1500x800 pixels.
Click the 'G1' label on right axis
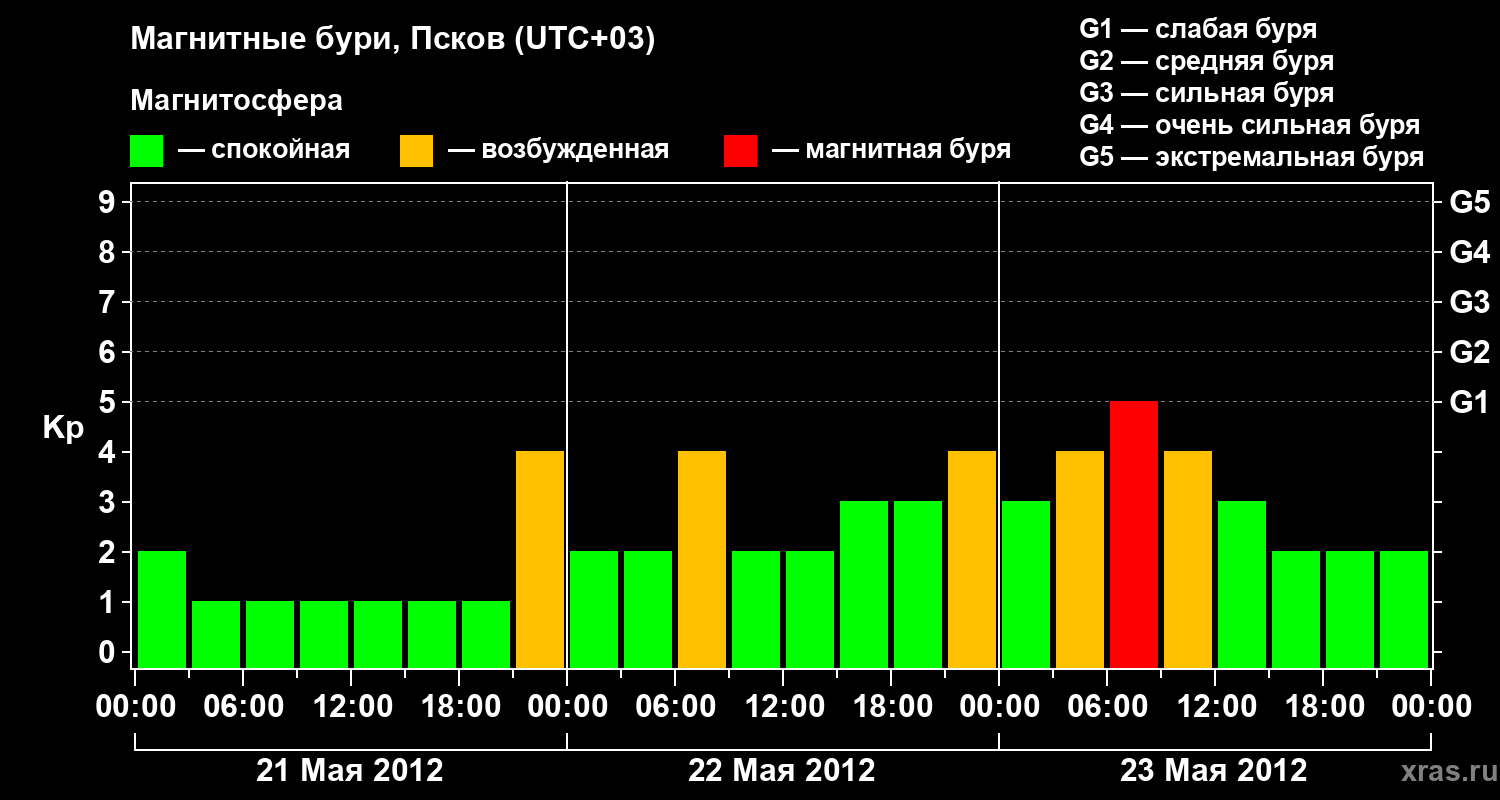point(1469,402)
